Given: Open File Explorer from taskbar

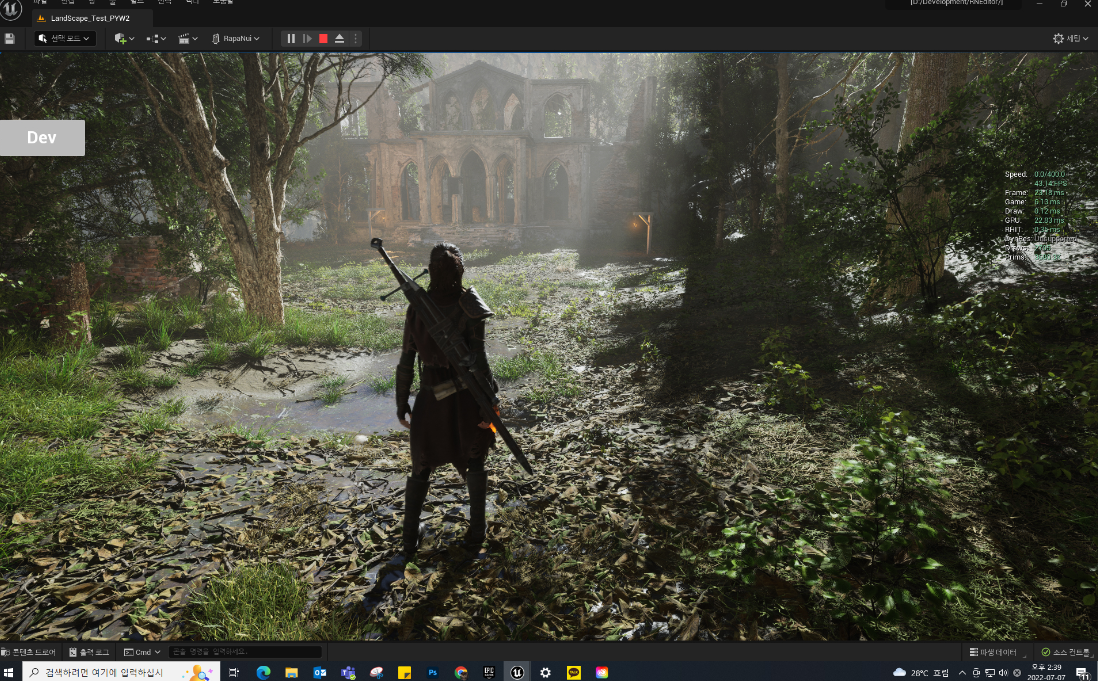Looking at the screenshot, I should (x=291, y=672).
